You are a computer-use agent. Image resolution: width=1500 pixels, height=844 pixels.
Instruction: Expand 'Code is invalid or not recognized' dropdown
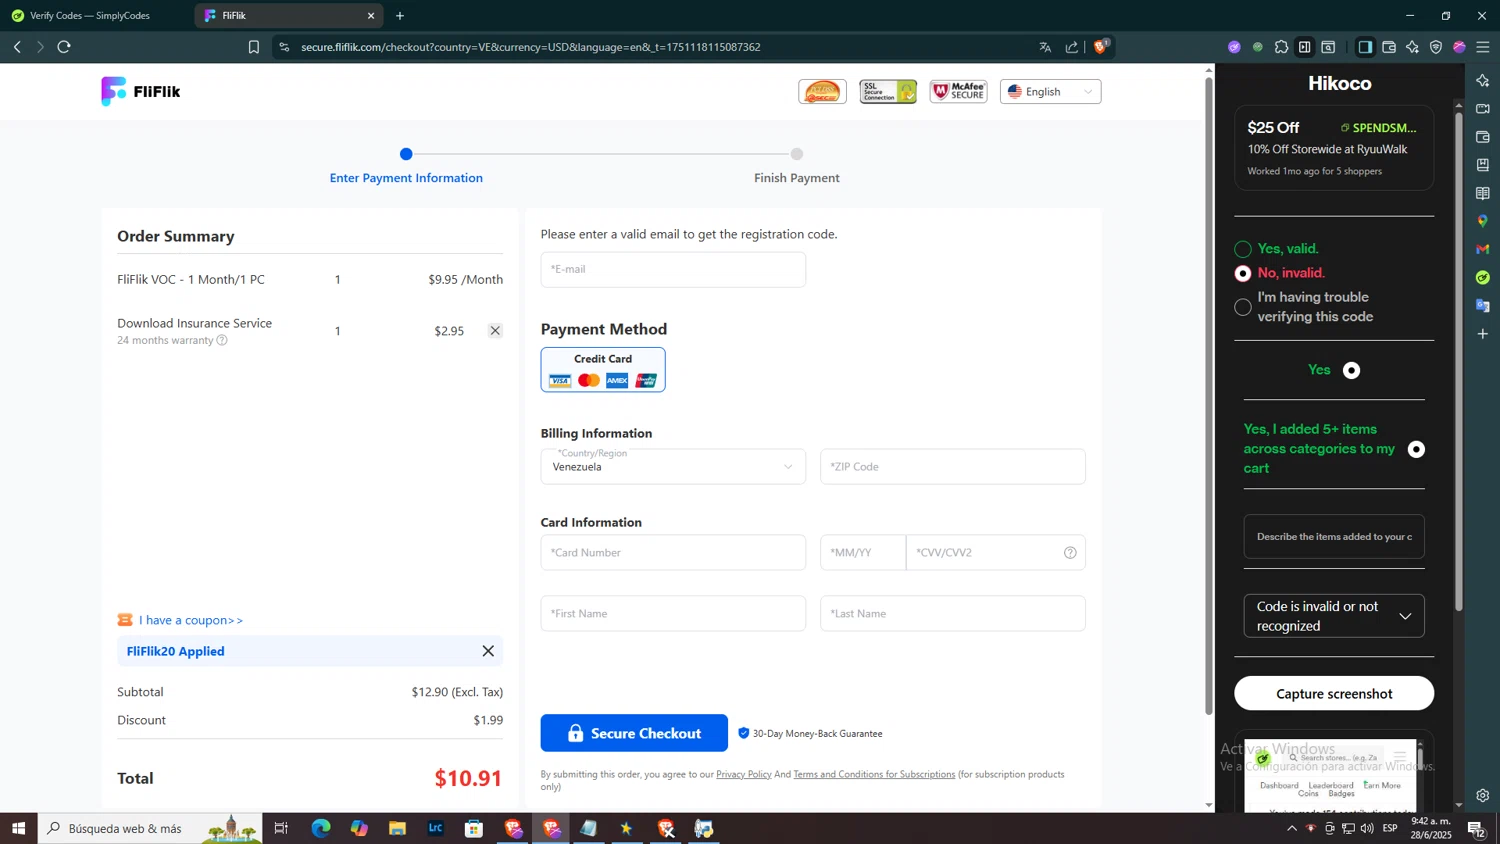(x=1334, y=616)
